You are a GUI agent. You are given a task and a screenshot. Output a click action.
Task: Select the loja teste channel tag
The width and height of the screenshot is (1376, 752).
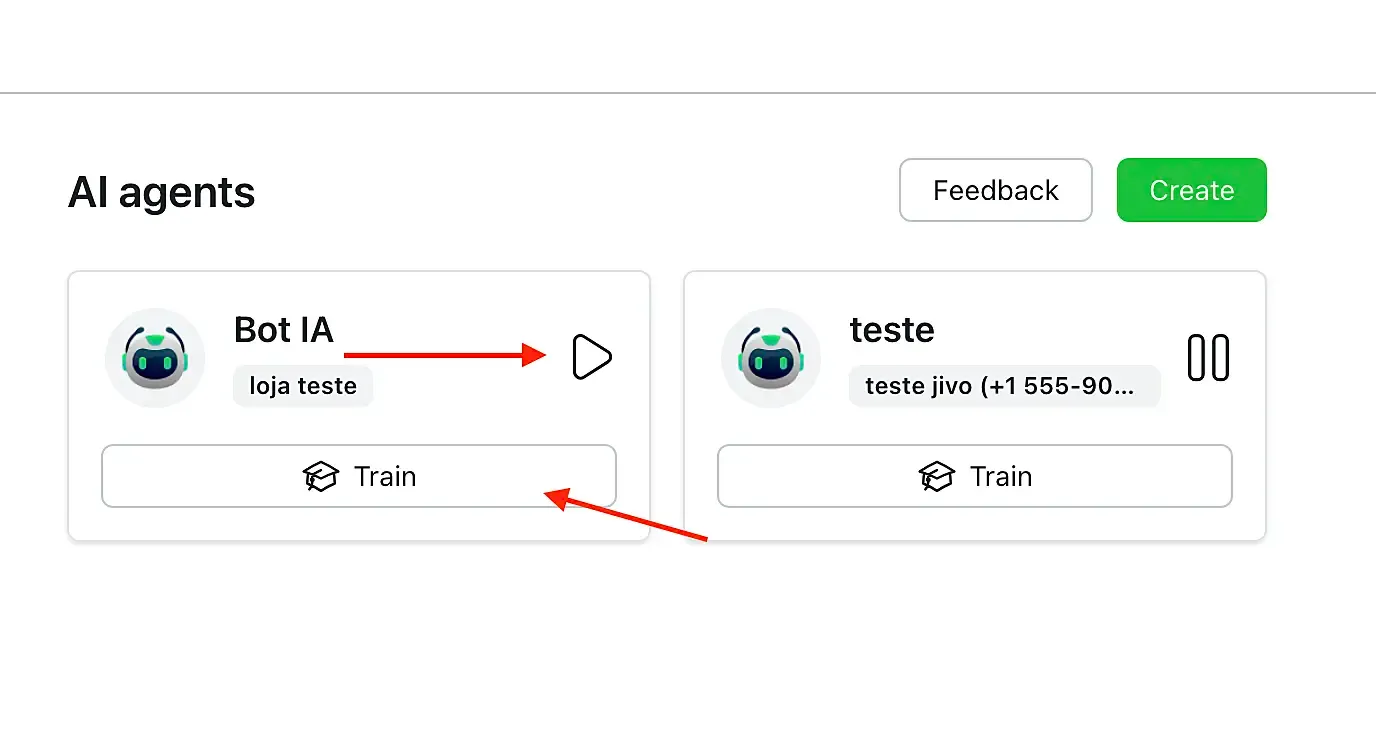point(303,386)
